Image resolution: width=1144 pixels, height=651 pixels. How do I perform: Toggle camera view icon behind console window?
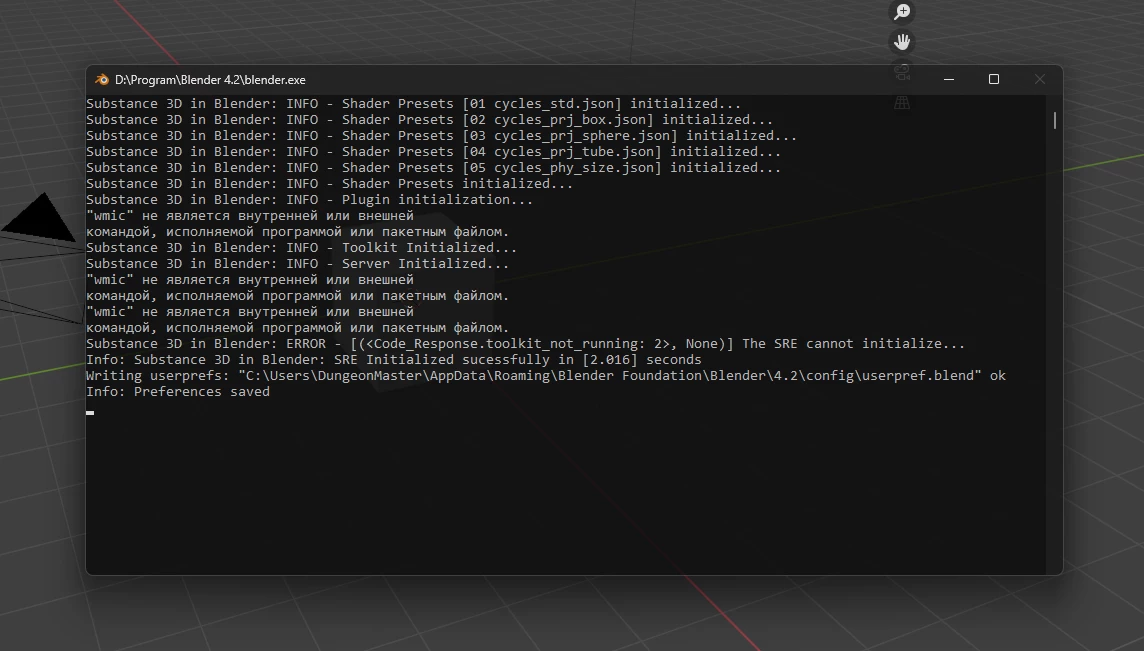[903, 72]
